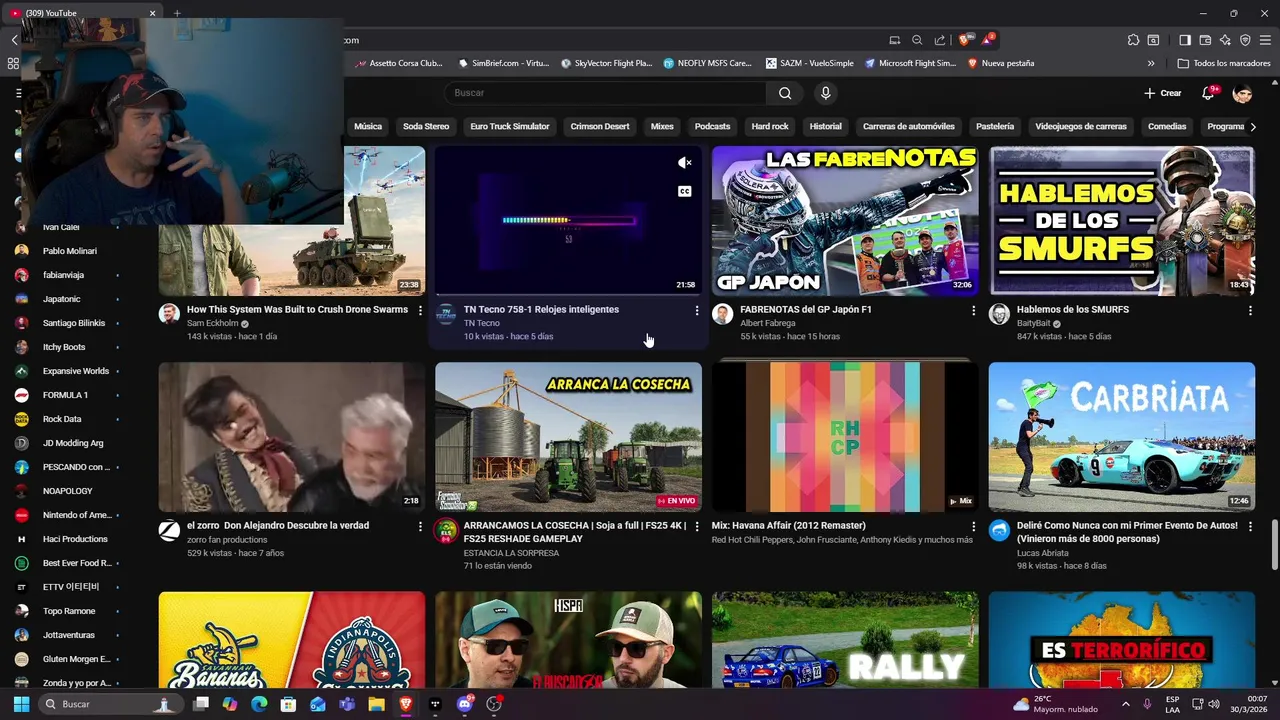The image size is (1280, 720).
Task: Open YouTube notifications bell
Action: pyautogui.click(x=1208, y=93)
